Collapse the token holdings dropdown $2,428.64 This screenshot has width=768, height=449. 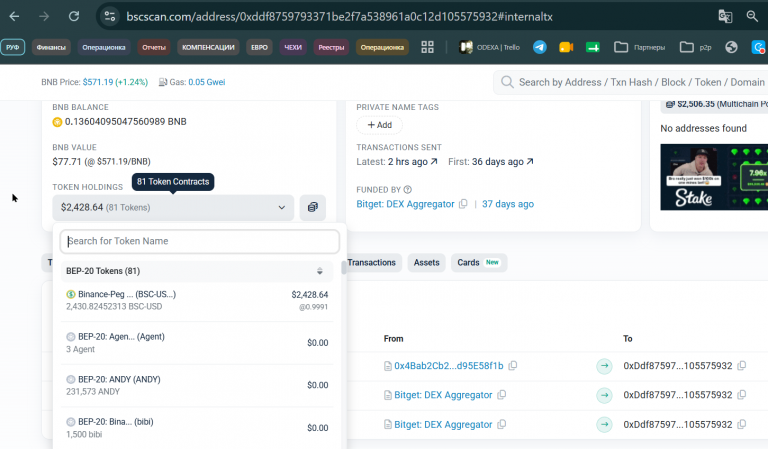pos(173,208)
